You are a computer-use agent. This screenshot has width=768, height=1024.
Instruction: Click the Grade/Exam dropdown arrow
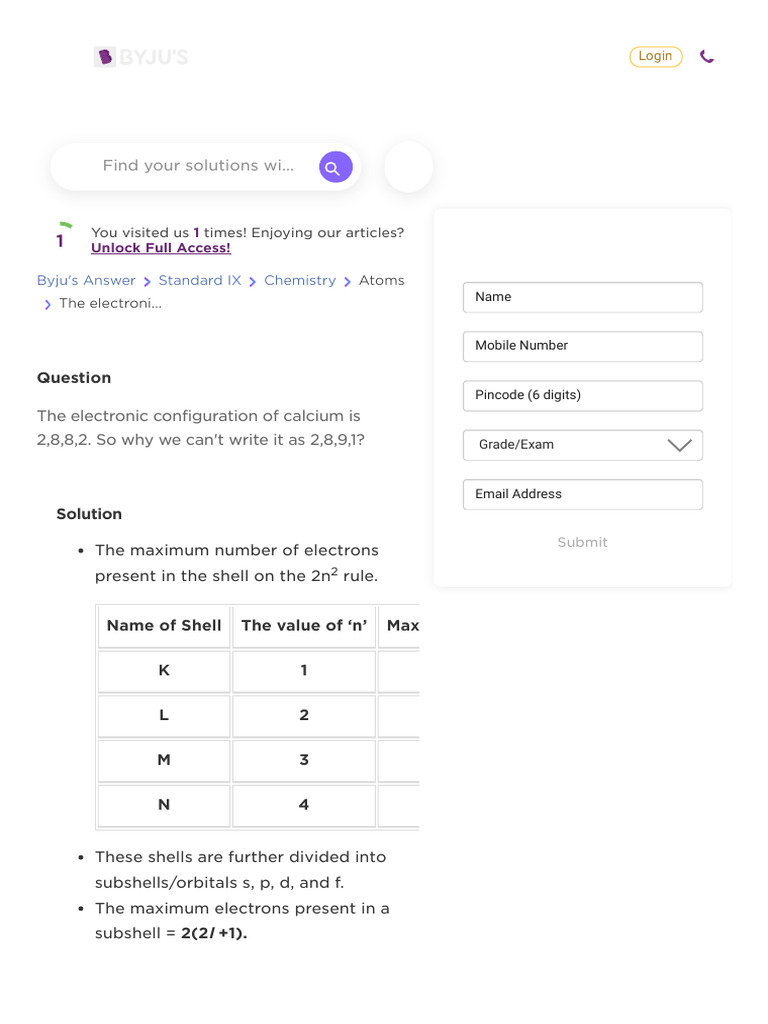[x=679, y=446]
